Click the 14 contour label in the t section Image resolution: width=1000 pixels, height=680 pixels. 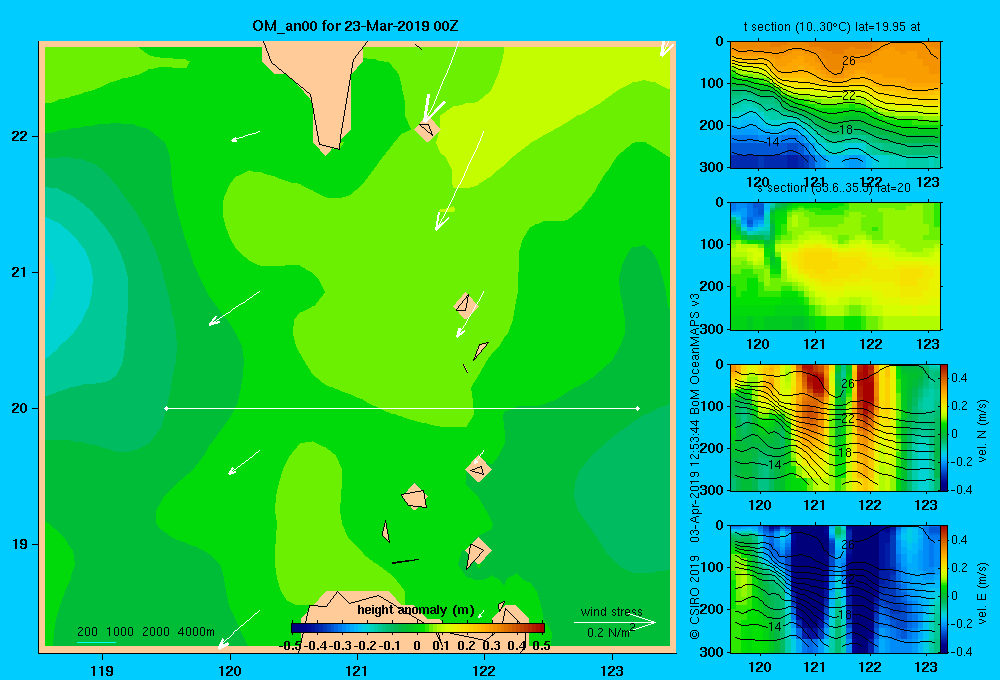(x=773, y=142)
